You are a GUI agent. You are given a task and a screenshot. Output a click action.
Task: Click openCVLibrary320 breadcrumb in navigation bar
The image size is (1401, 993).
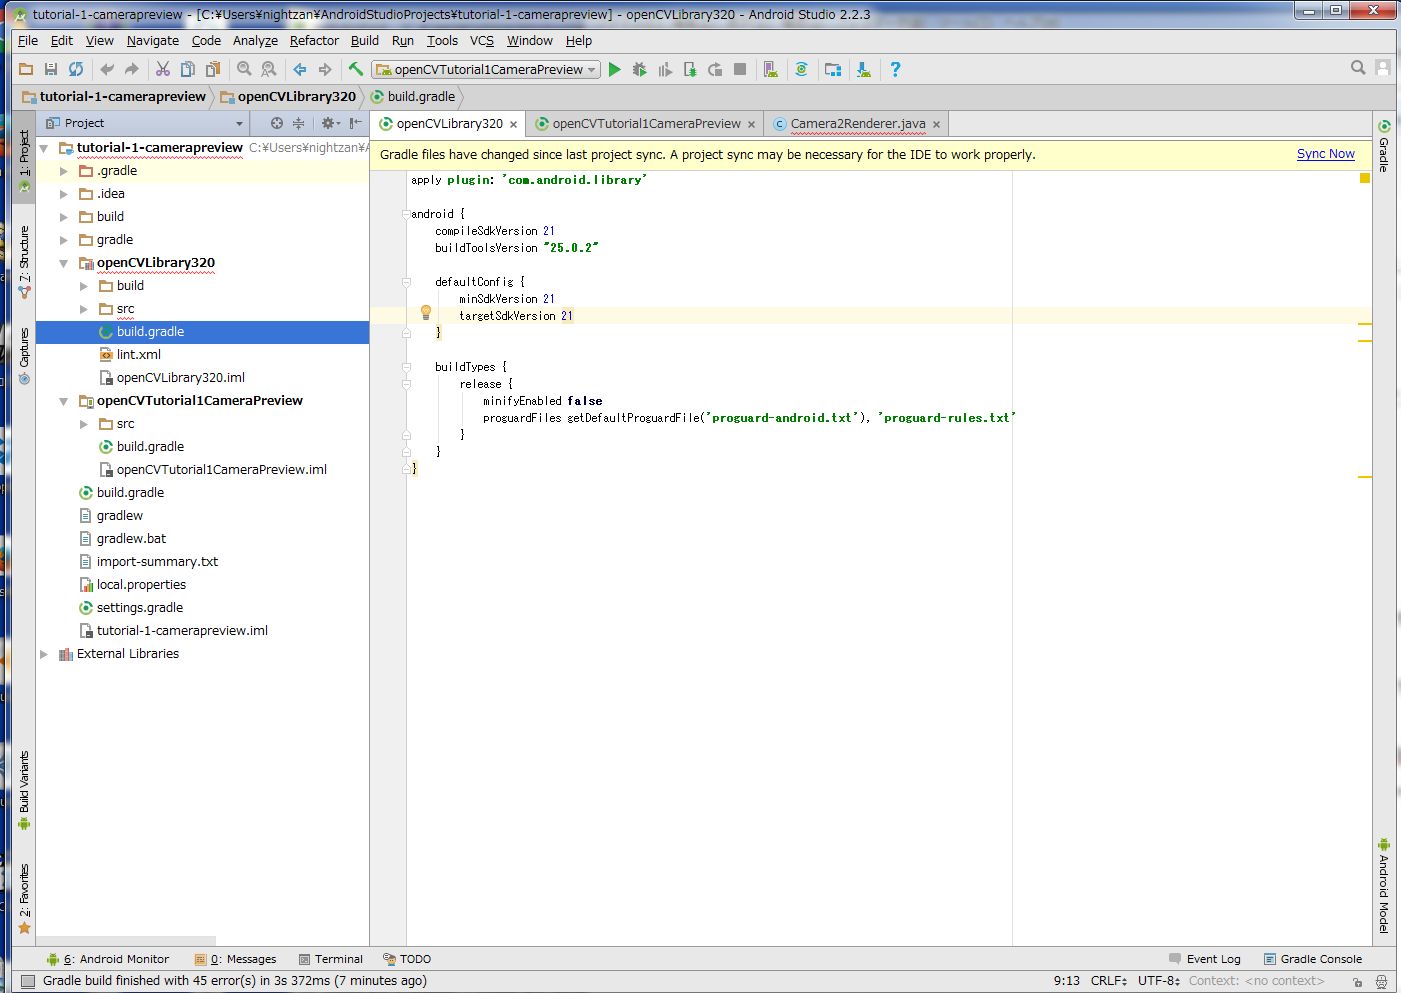coord(288,97)
